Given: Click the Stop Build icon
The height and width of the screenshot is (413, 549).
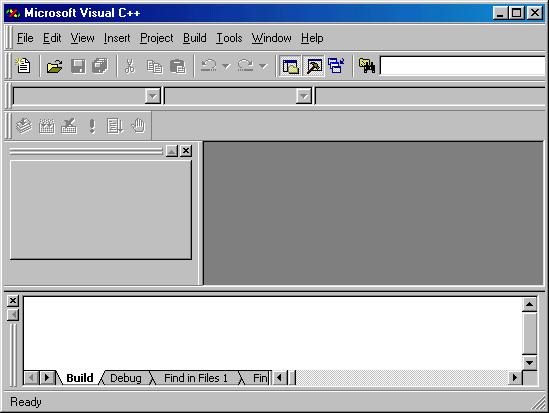Looking at the screenshot, I should coord(69,126).
